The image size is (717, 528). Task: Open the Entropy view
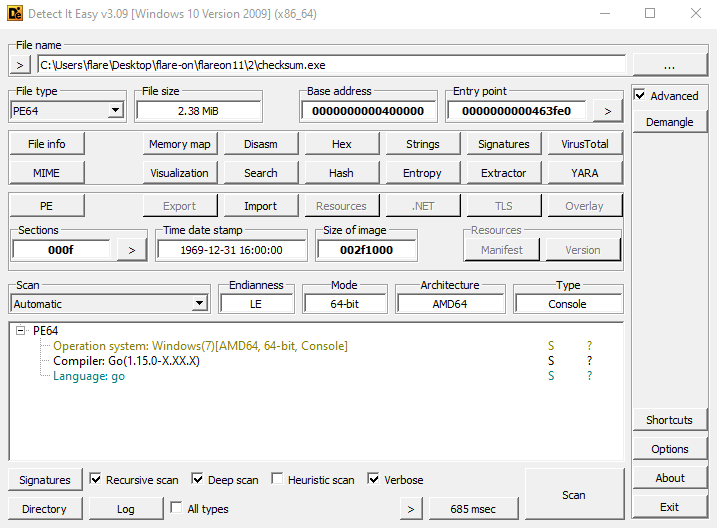click(x=422, y=173)
